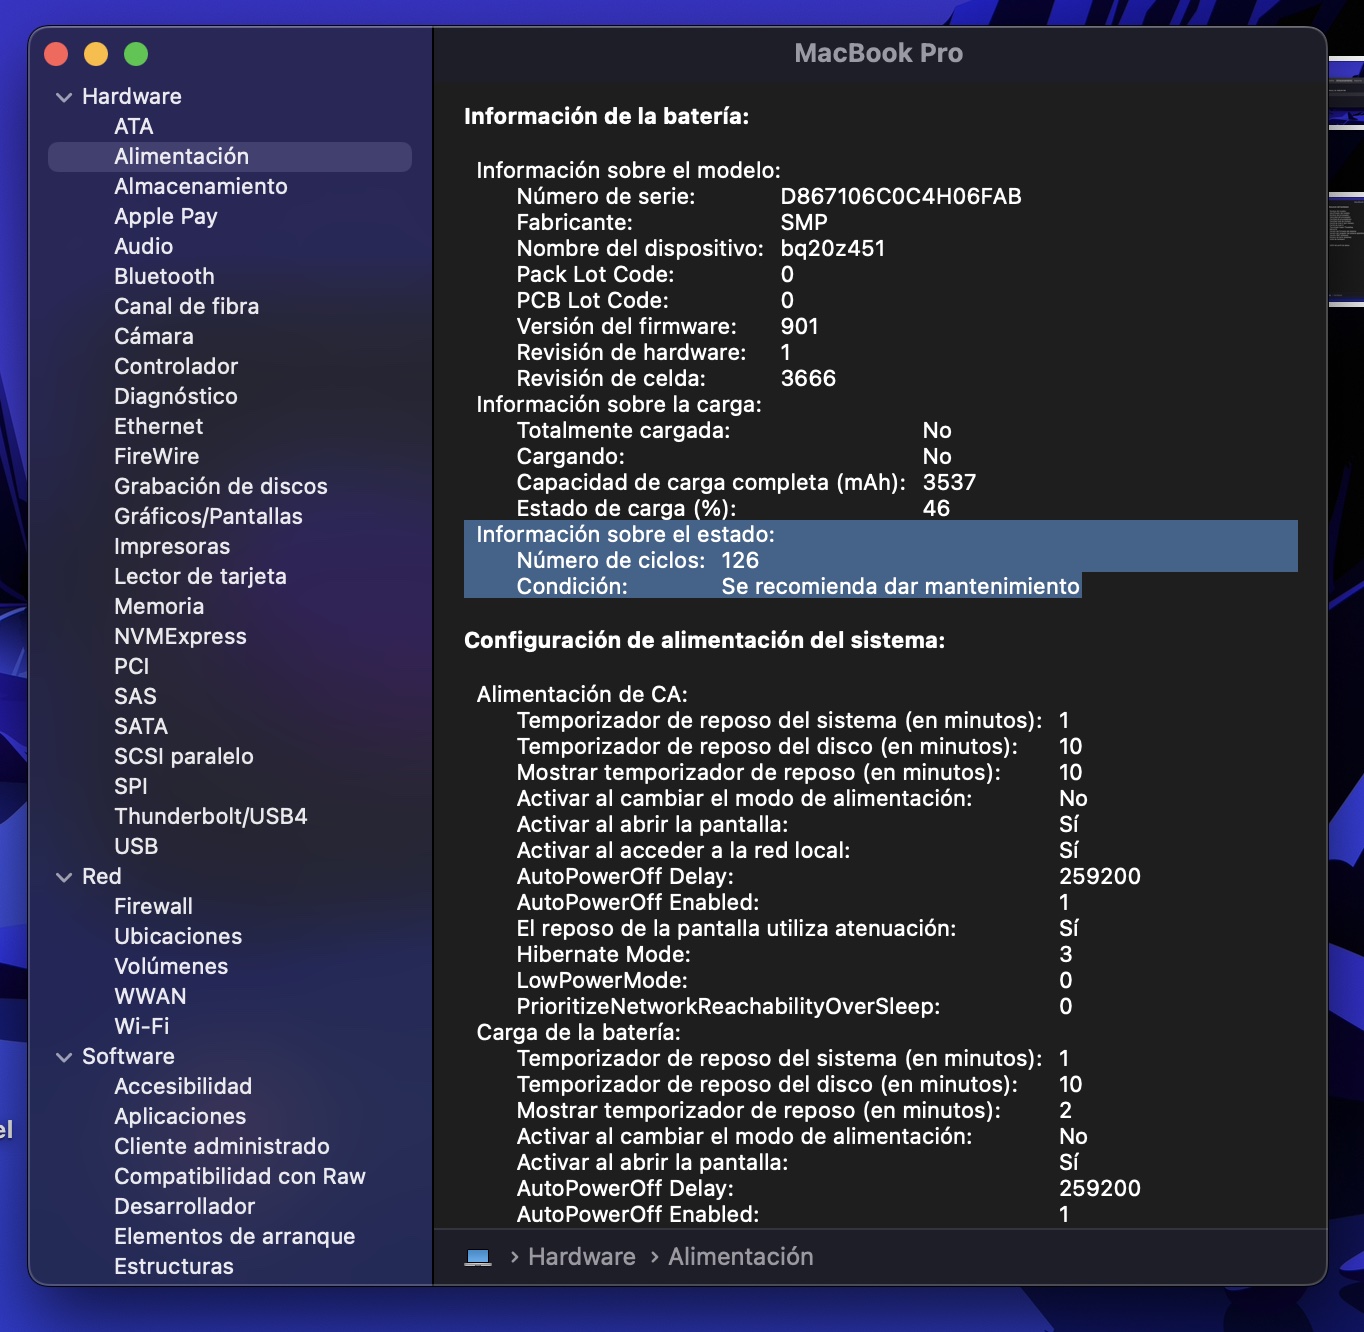This screenshot has width=1364, height=1332.
Task: Select the USB sidebar item
Action: point(136,847)
